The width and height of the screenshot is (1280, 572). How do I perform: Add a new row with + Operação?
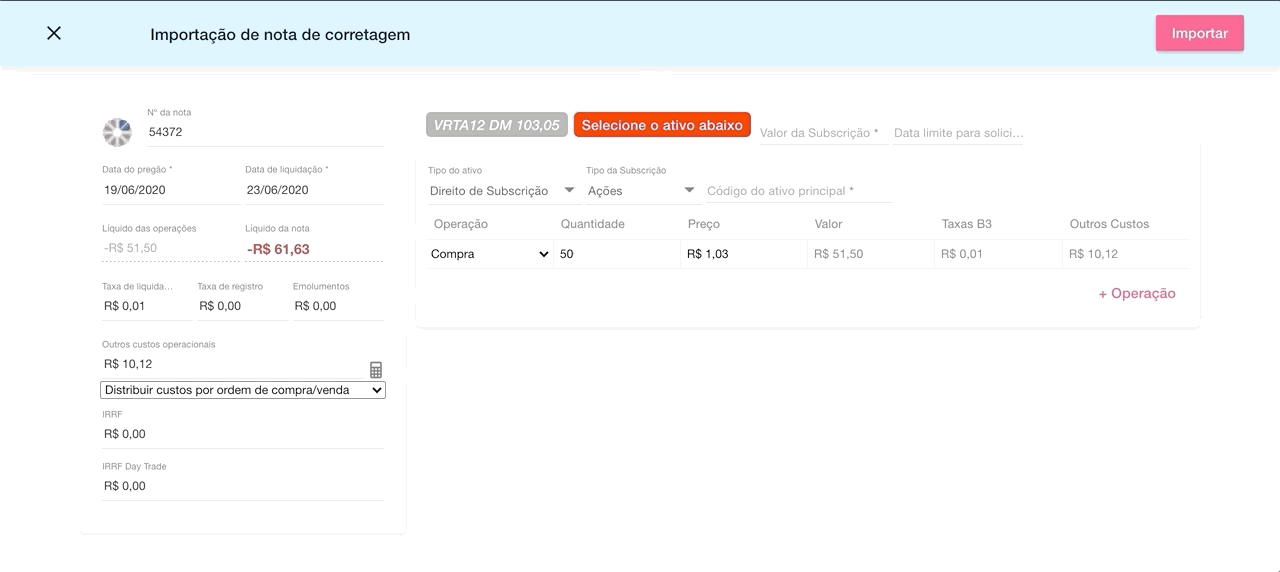[x=1136, y=294]
